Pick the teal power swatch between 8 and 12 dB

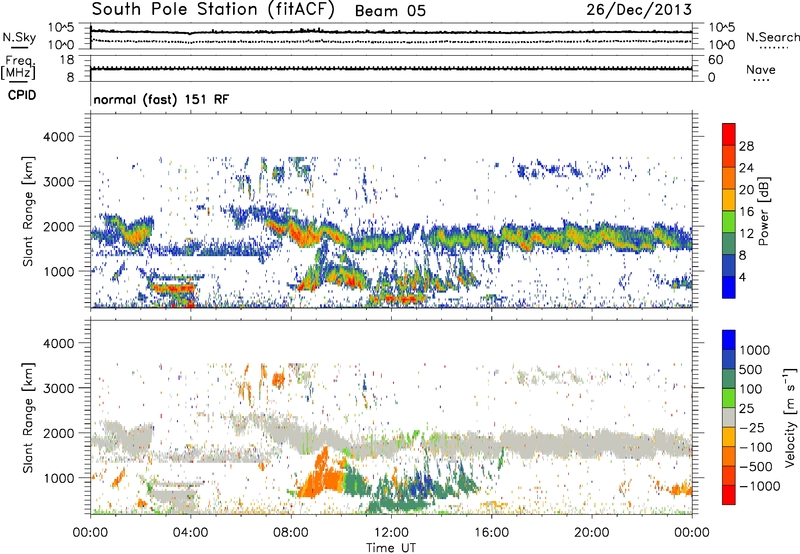[729, 243]
